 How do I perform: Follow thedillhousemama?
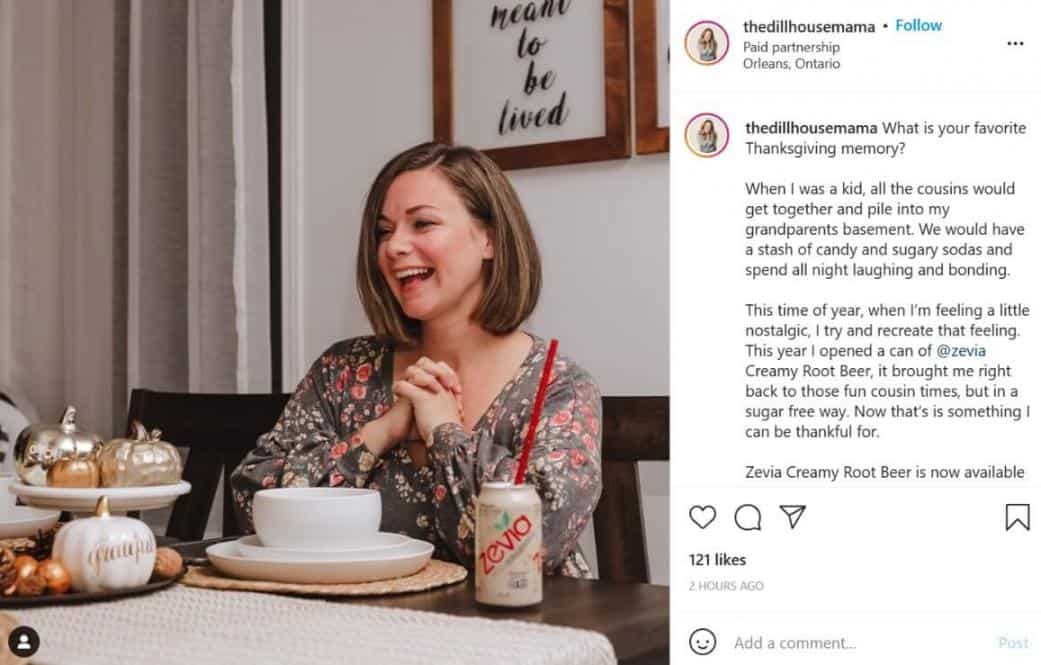click(x=919, y=26)
